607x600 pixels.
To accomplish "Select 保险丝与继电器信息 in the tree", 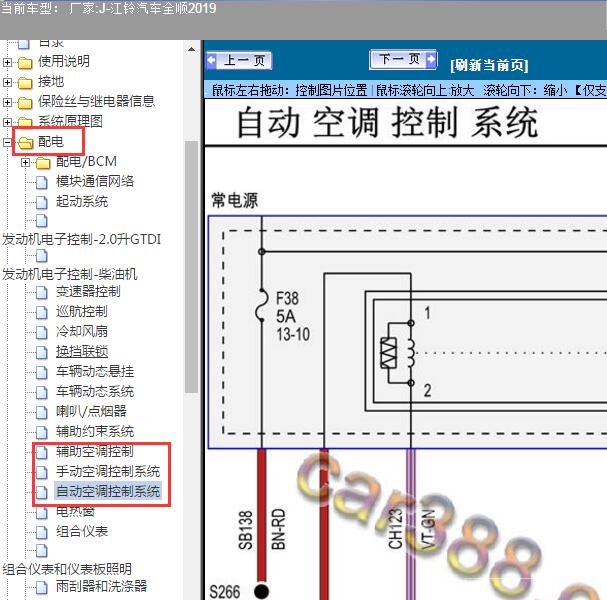I will click(x=96, y=101).
